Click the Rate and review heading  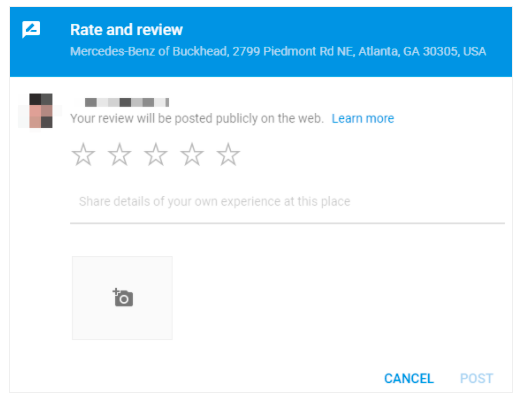(x=126, y=30)
